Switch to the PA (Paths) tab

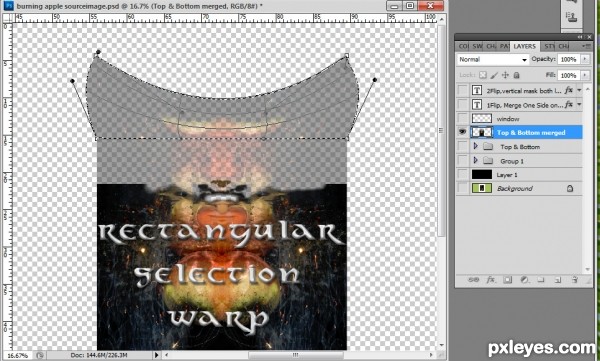click(504, 46)
